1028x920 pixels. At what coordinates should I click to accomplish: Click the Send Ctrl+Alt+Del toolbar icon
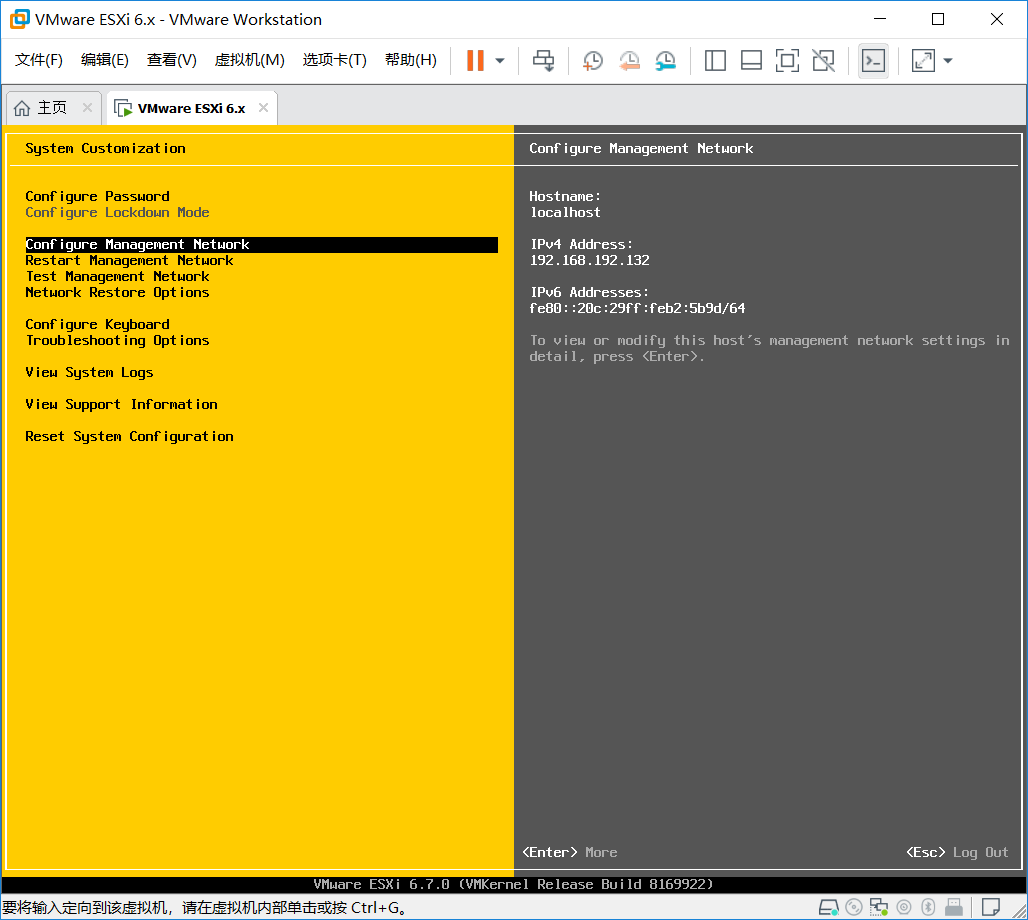544,60
